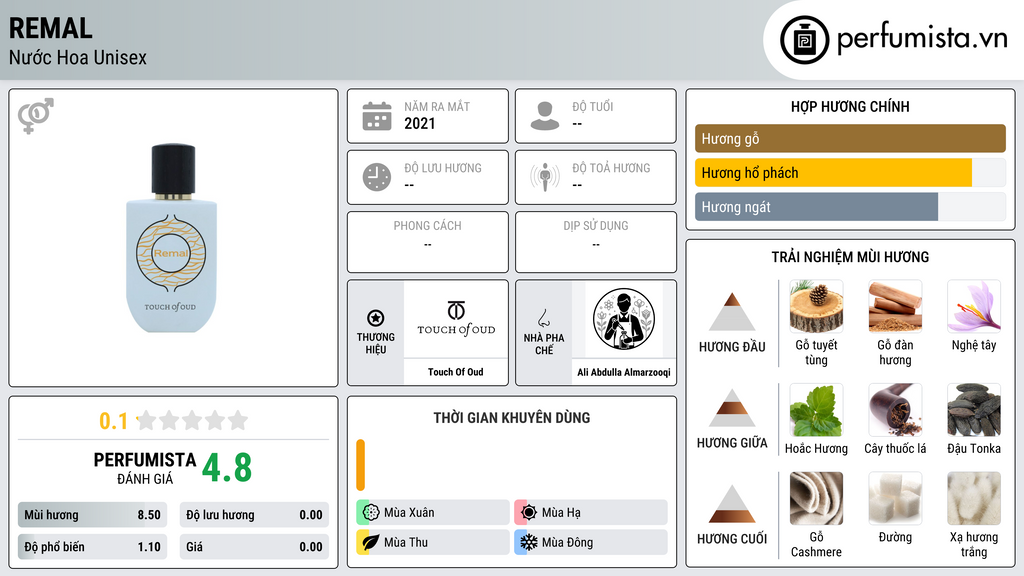This screenshot has height=576, width=1024.
Task: Click the Mùa Hạ season button
Action: (591, 512)
